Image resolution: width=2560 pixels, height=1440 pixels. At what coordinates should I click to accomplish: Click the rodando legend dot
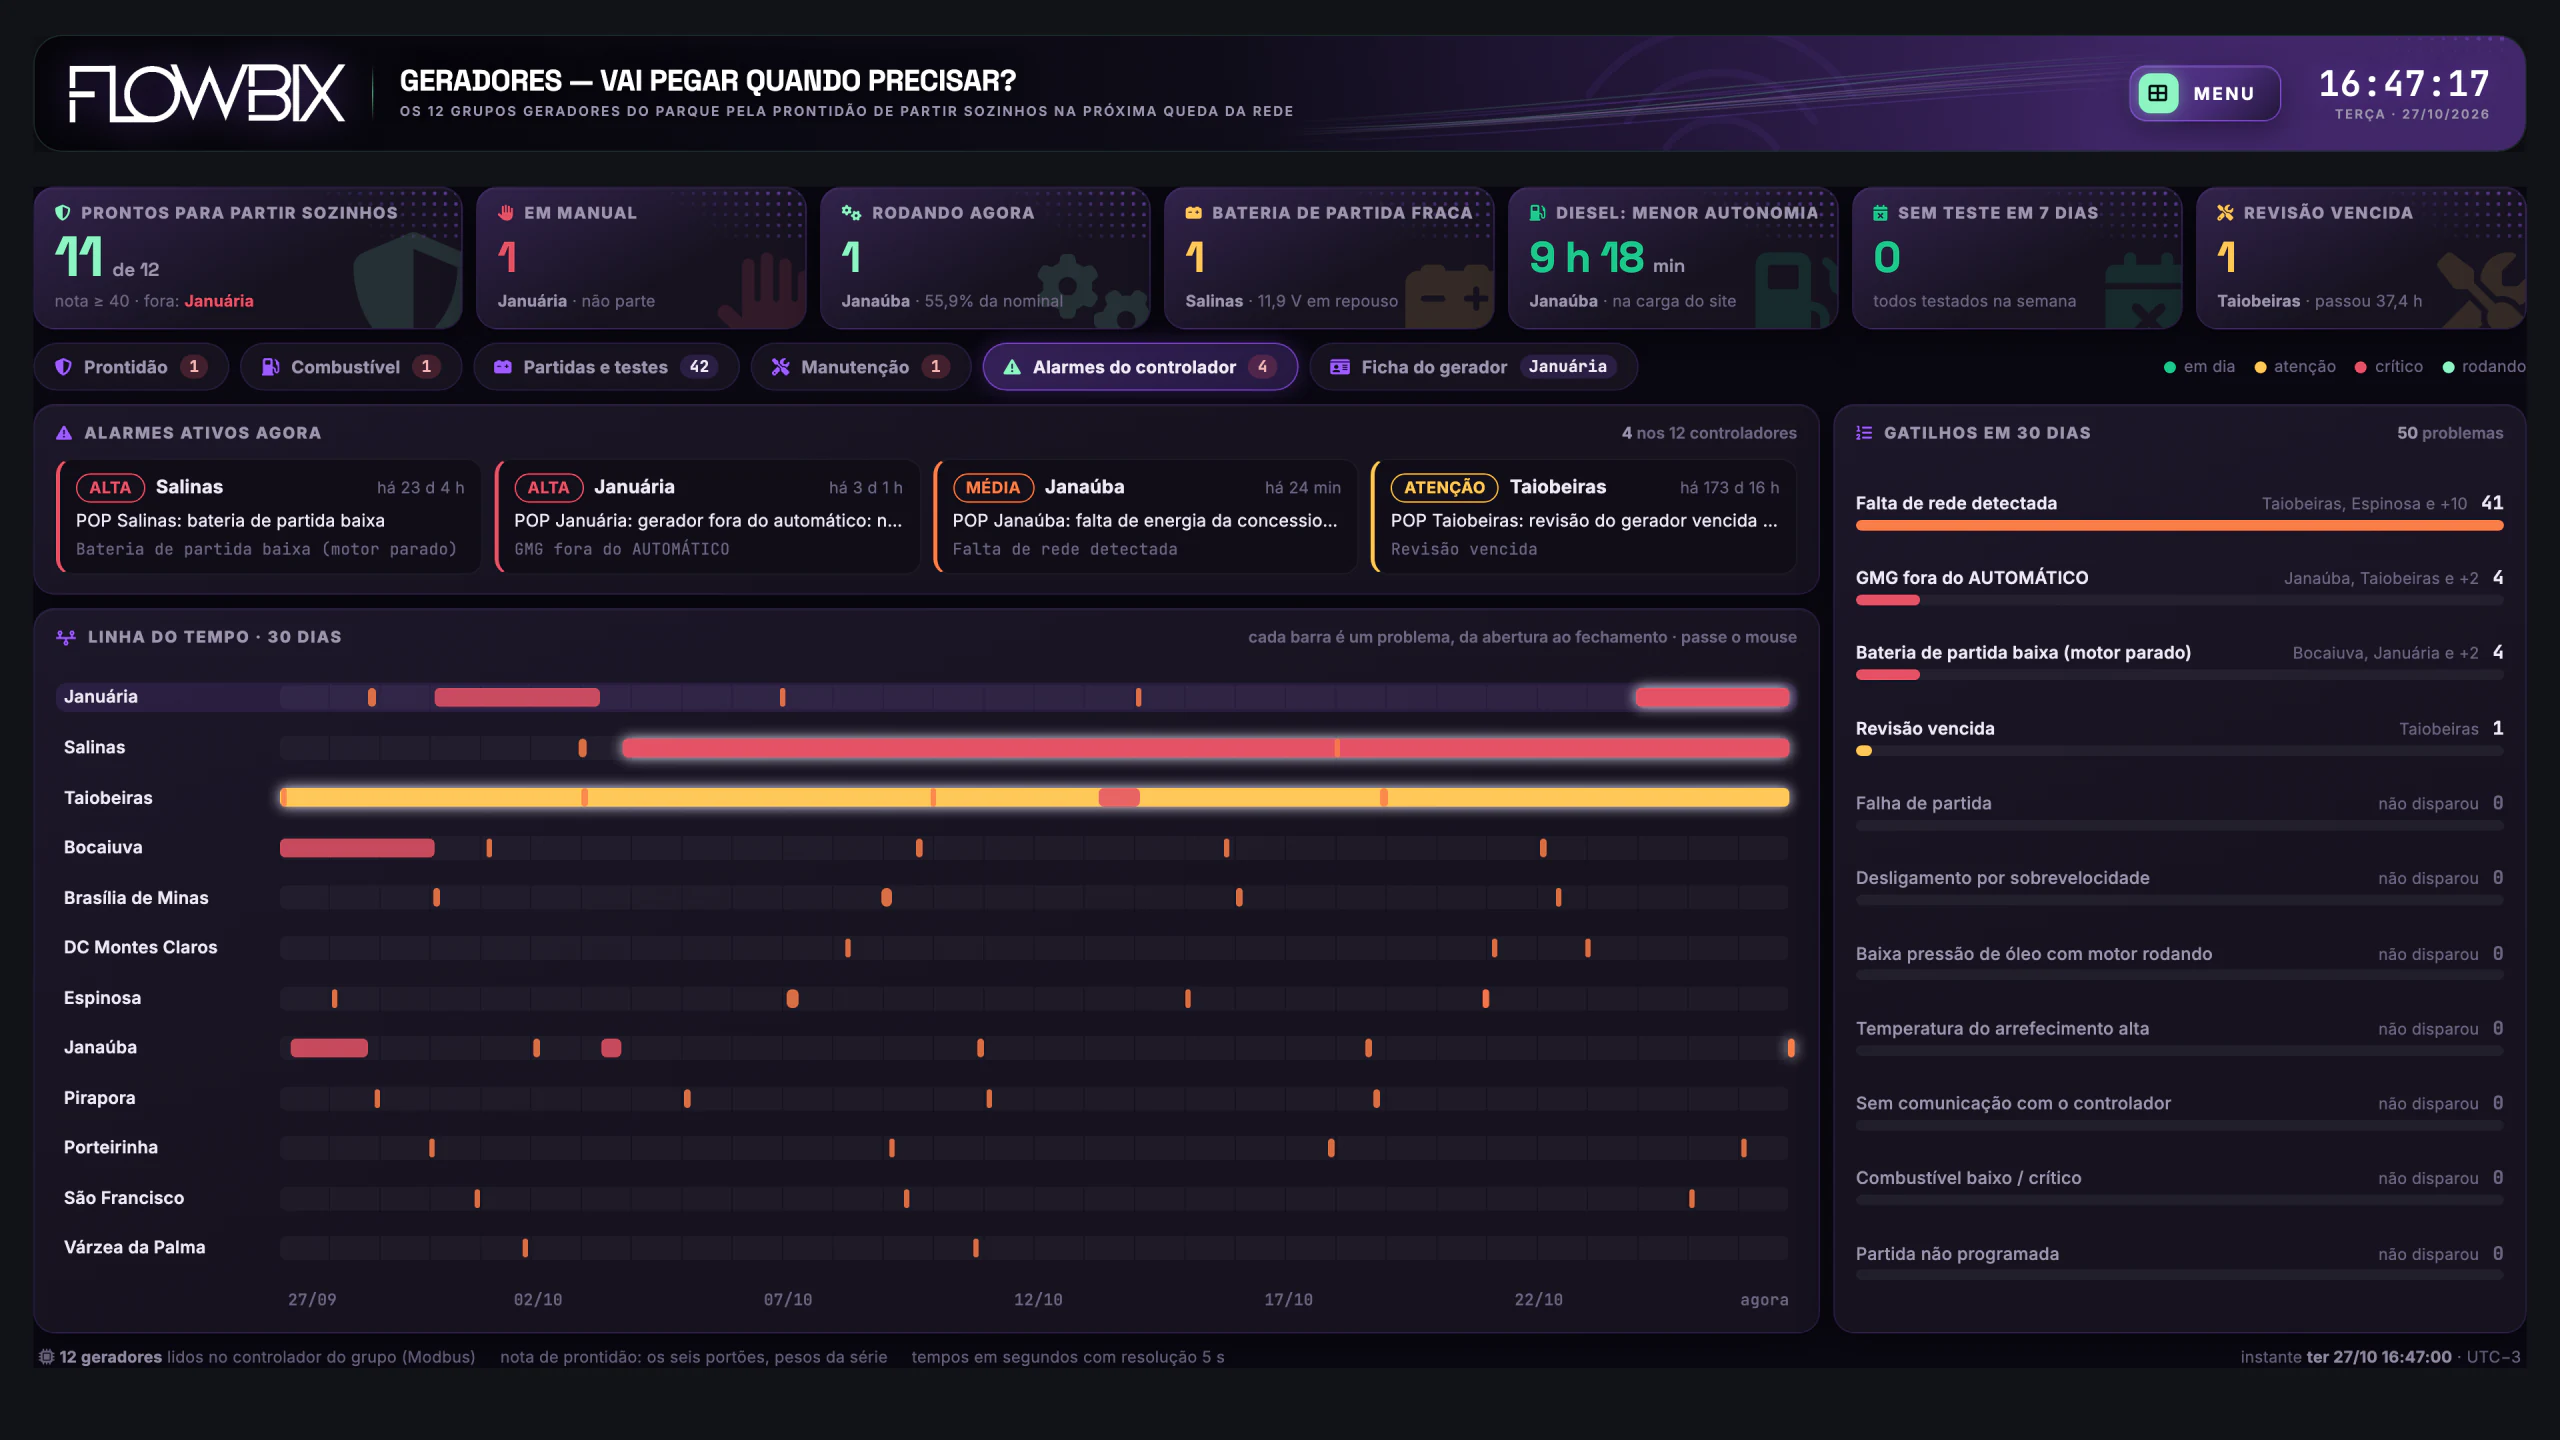pos(2449,368)
